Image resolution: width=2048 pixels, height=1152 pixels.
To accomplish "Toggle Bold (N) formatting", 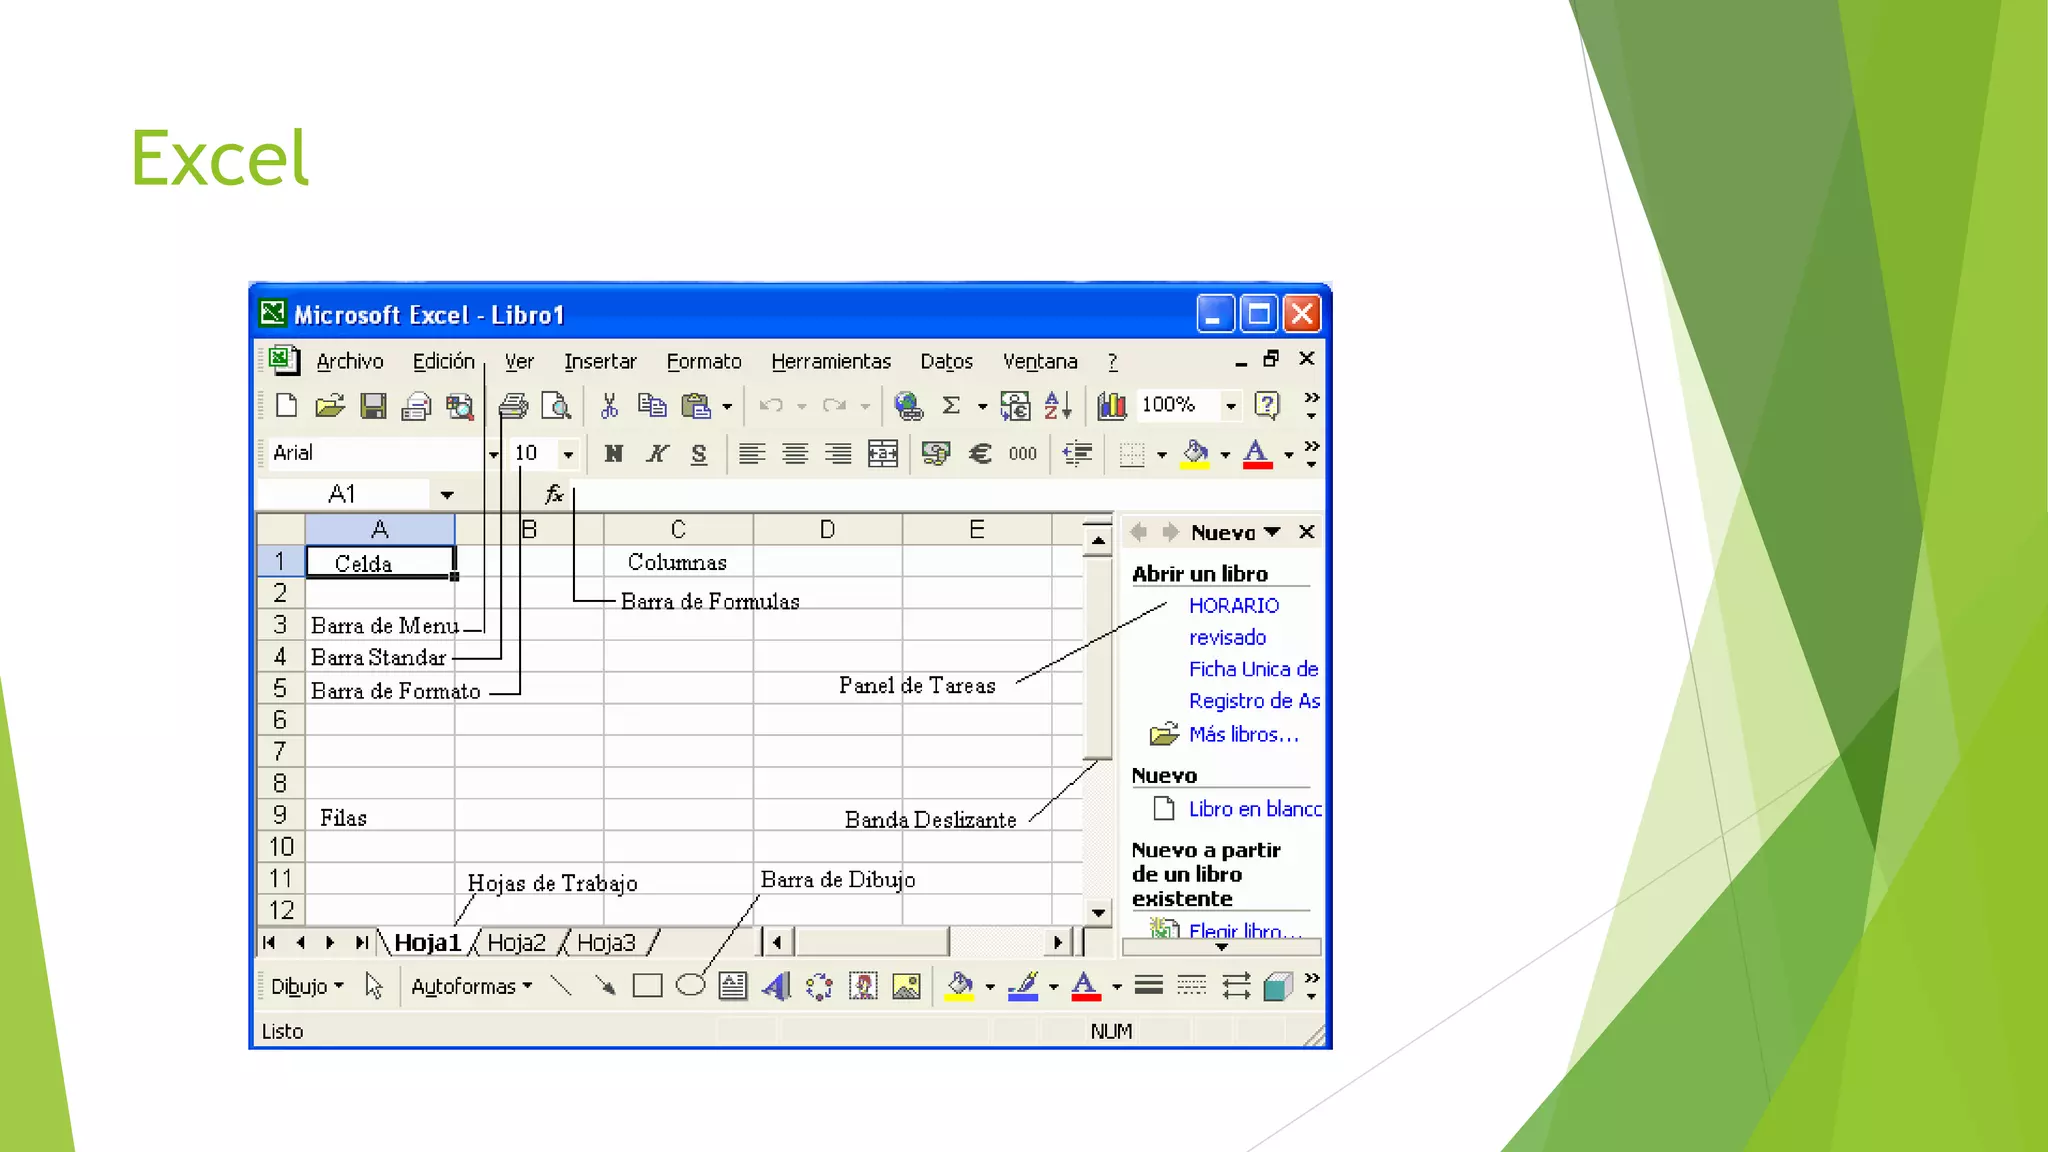I will (613, 454).
